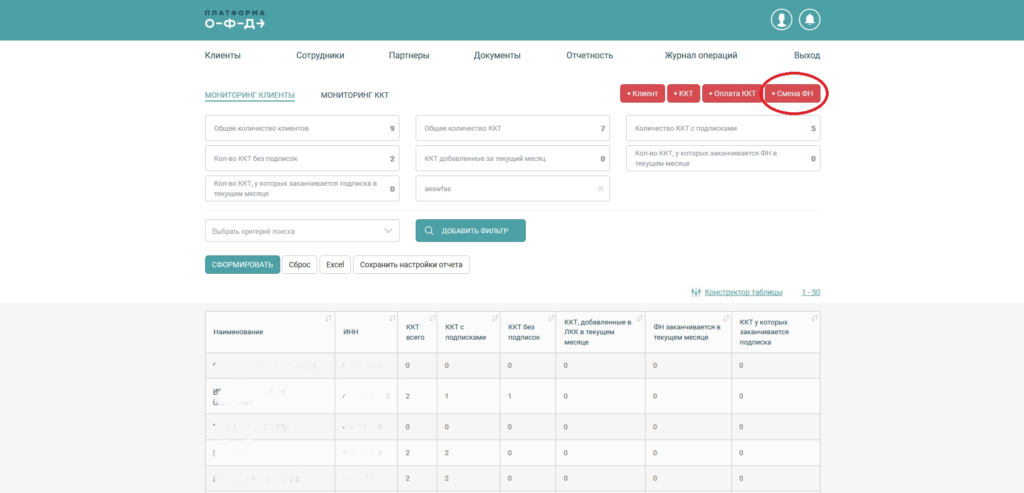Go to Документы section
The height and width of the screenshot is (493, 1024).
(x=497, y=56)
